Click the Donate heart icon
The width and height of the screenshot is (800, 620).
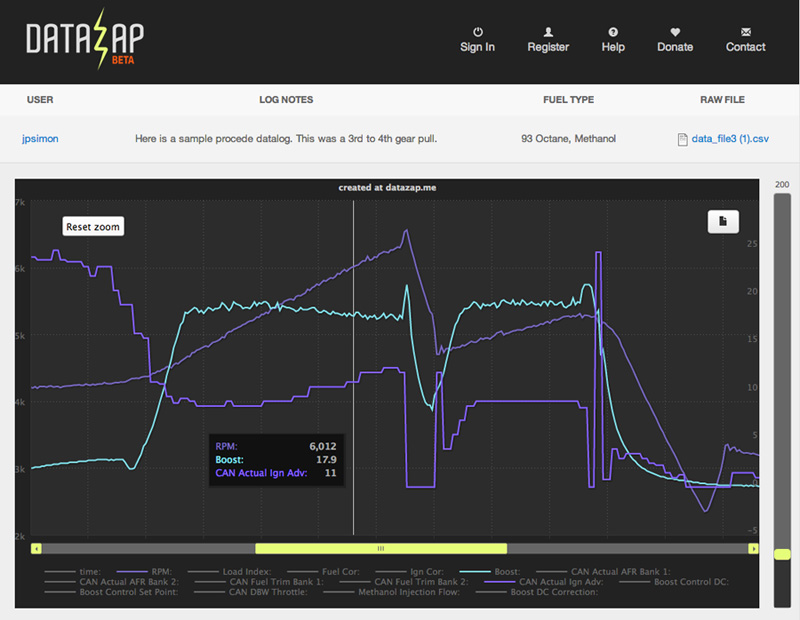tap(675, 30)
